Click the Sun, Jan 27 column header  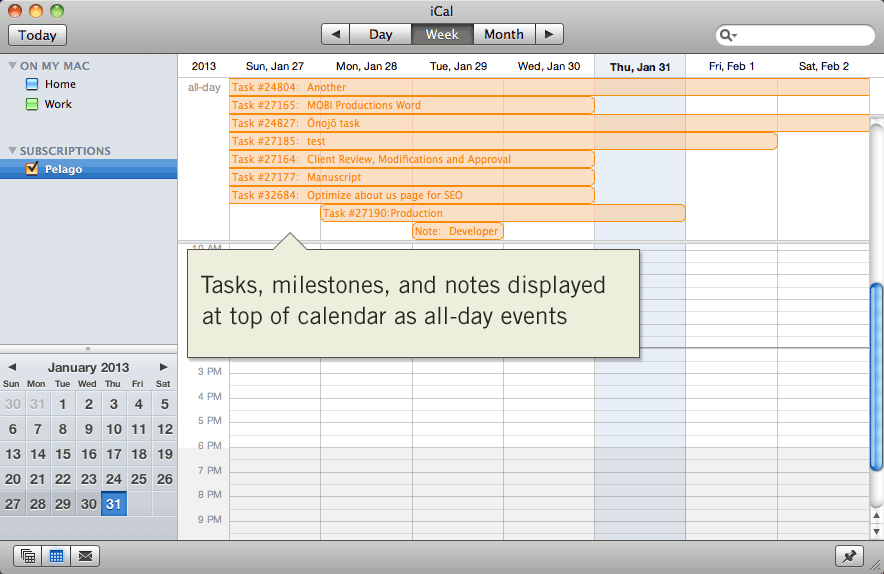(275, 66)
